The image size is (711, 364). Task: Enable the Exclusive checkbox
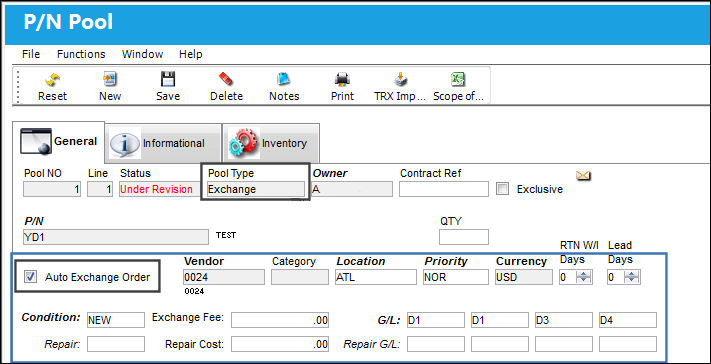502,189
